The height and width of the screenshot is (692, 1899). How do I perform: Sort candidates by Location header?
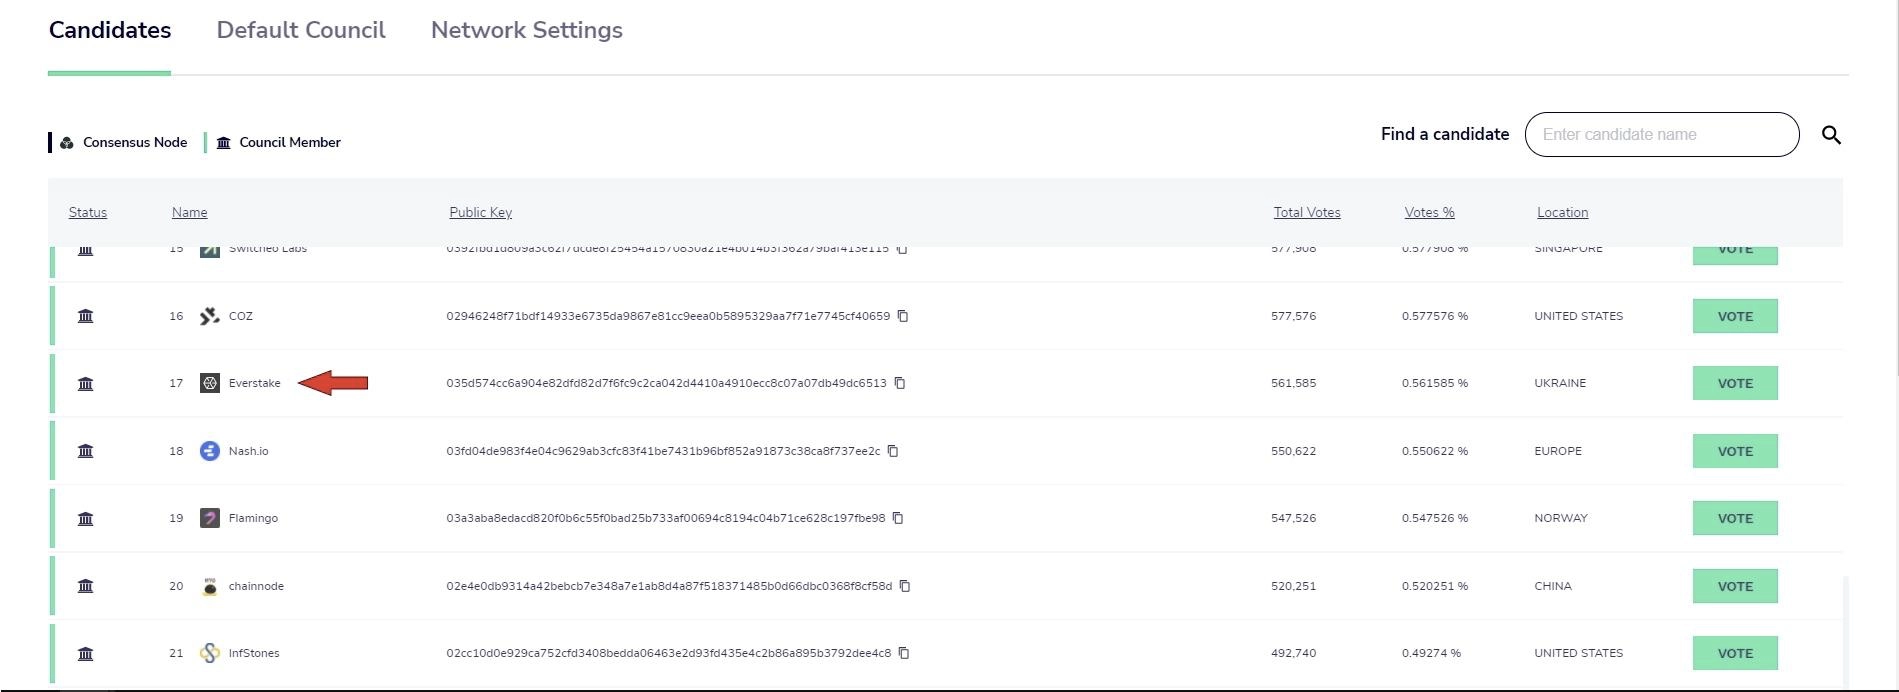tap(1562, 212)
